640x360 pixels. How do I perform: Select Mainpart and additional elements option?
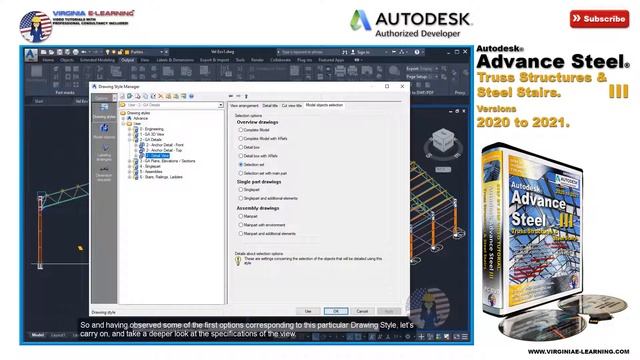tap(267, 234)
